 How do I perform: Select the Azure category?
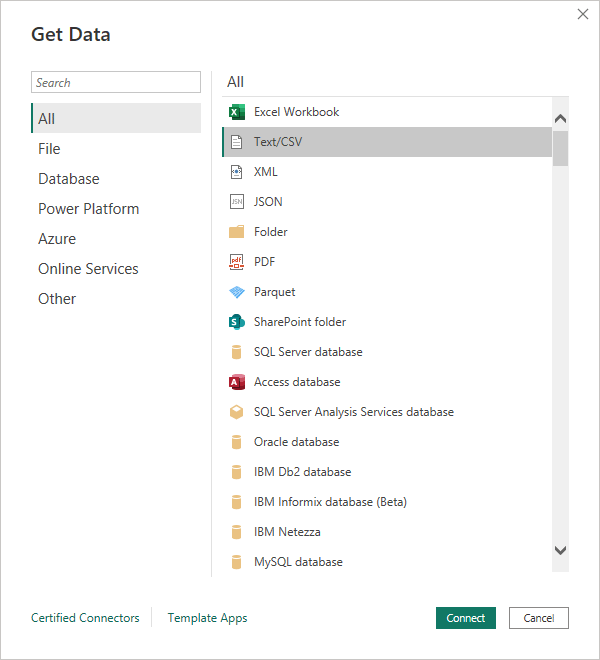coord(57,239)
